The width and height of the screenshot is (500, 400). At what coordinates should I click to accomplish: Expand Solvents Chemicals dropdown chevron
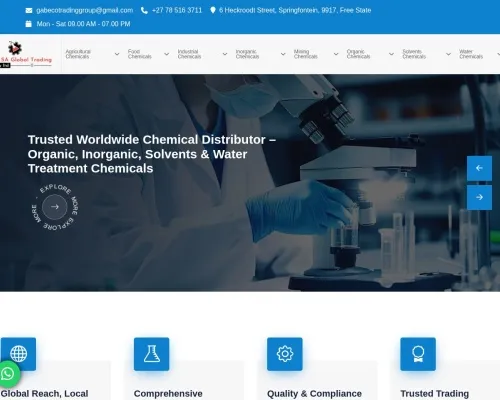449,54
